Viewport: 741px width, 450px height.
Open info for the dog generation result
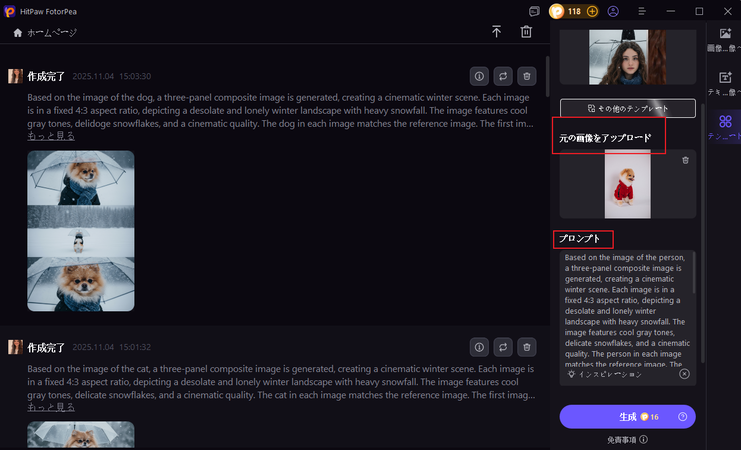(x=479, y=76)
